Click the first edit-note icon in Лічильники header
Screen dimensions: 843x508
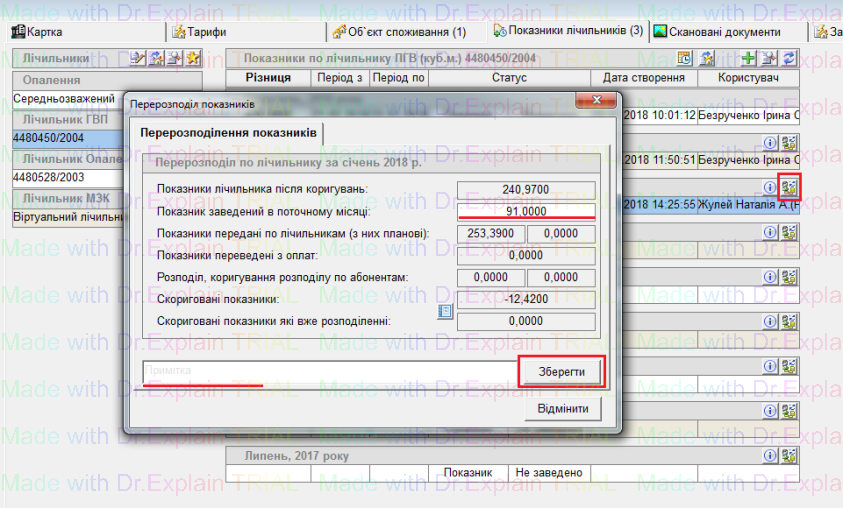[x=139, y=59]
